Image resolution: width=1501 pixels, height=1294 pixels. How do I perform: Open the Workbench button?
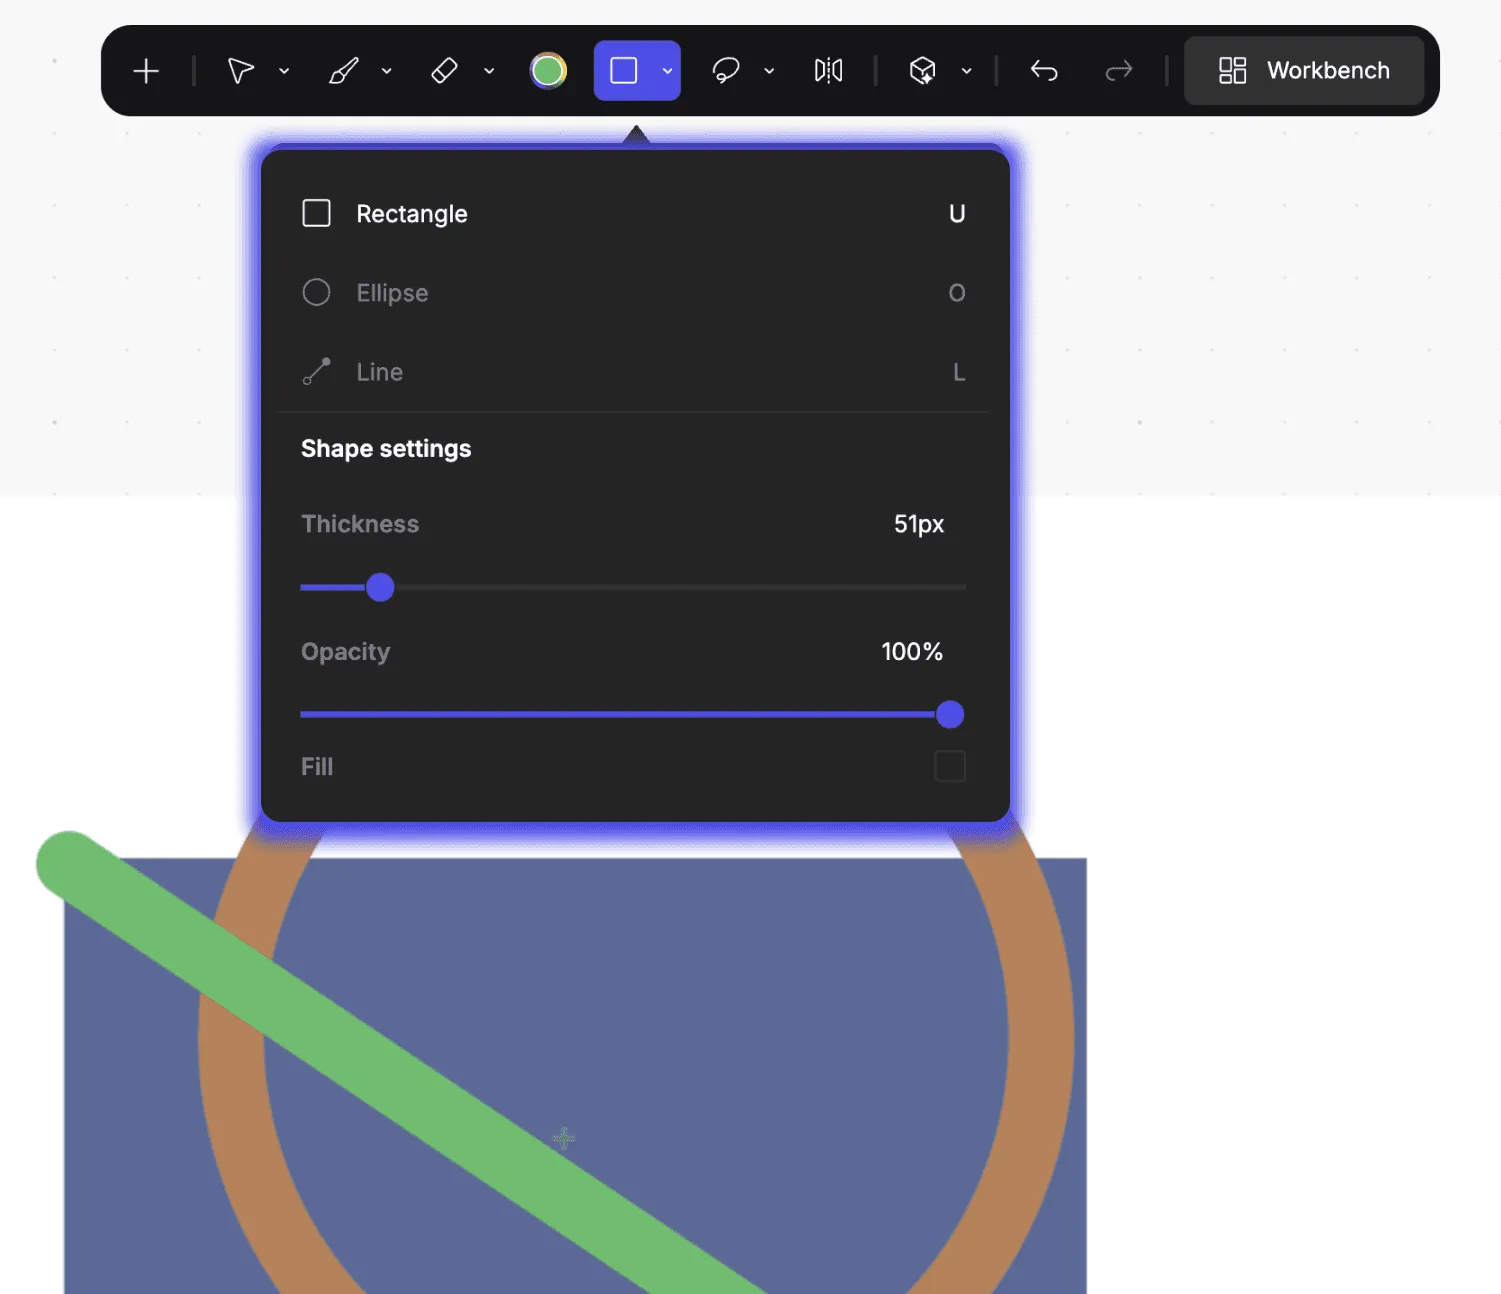point(1304,71)
